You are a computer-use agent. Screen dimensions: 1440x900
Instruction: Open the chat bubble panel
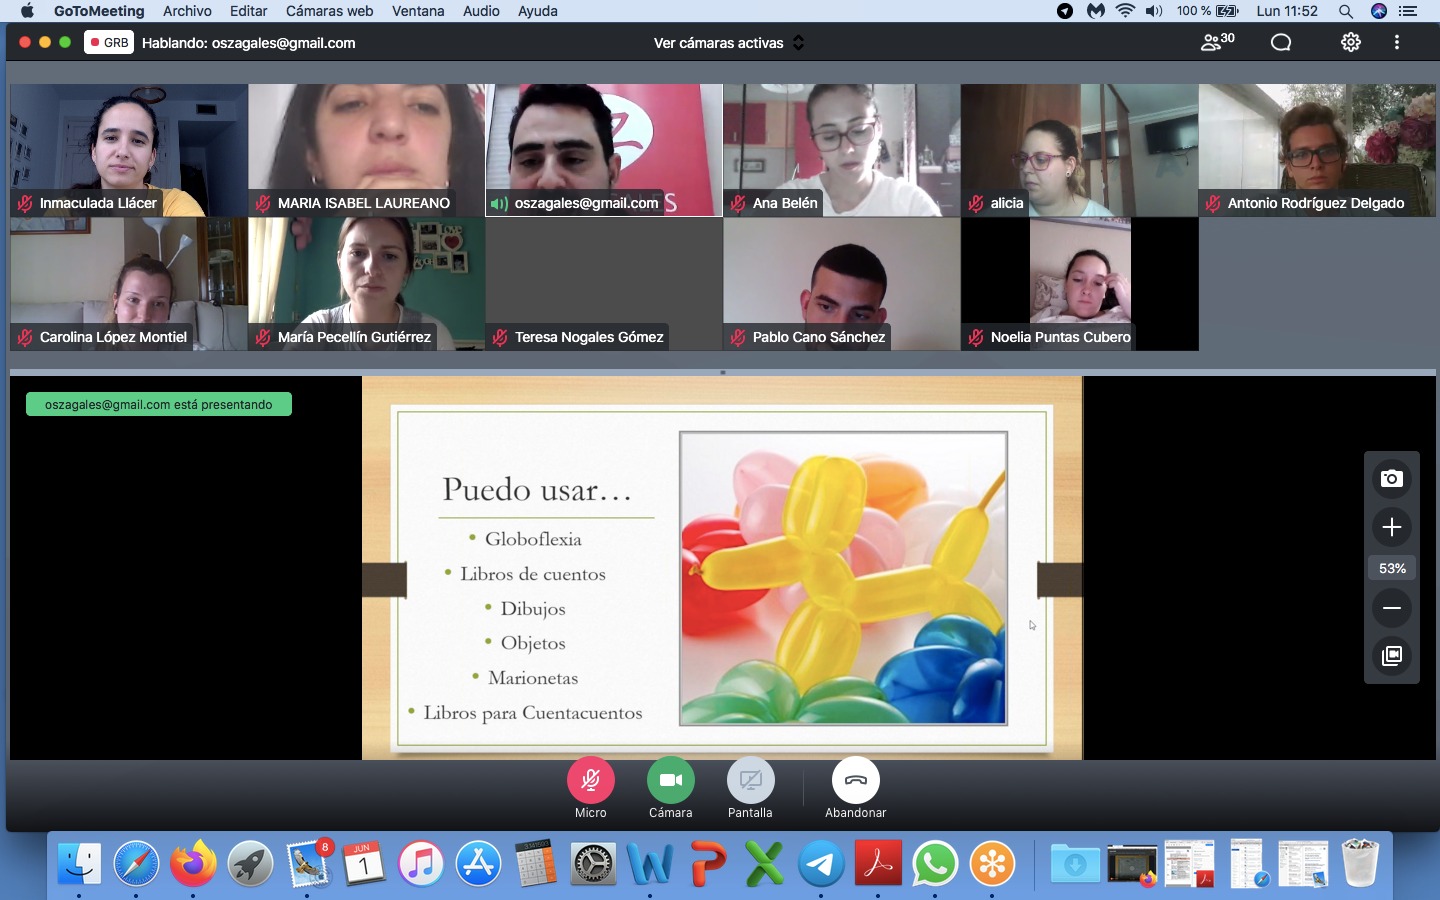point(1281,42)
